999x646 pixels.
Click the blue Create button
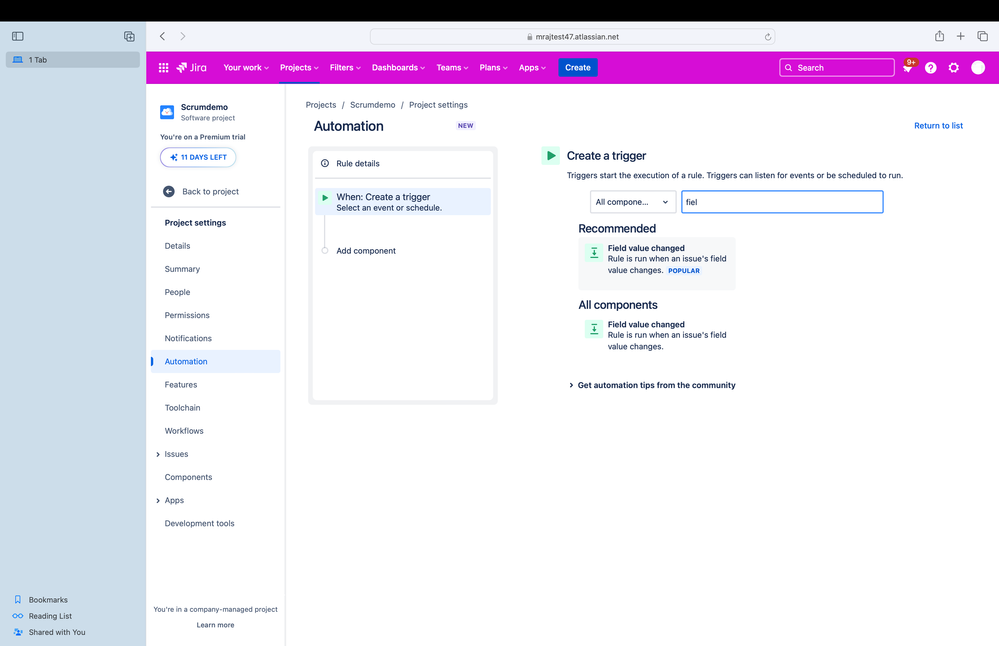[578, 68]
